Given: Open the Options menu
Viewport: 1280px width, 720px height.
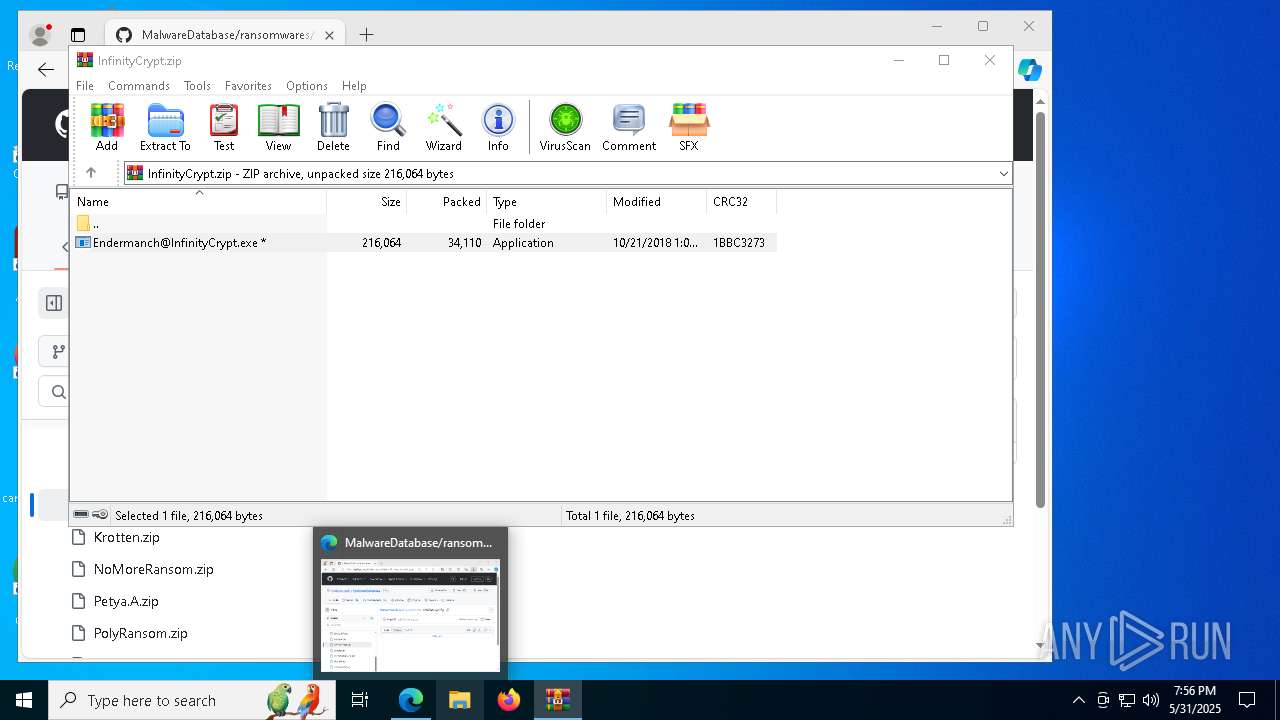Looking at the screenshot, I should 307,86.
